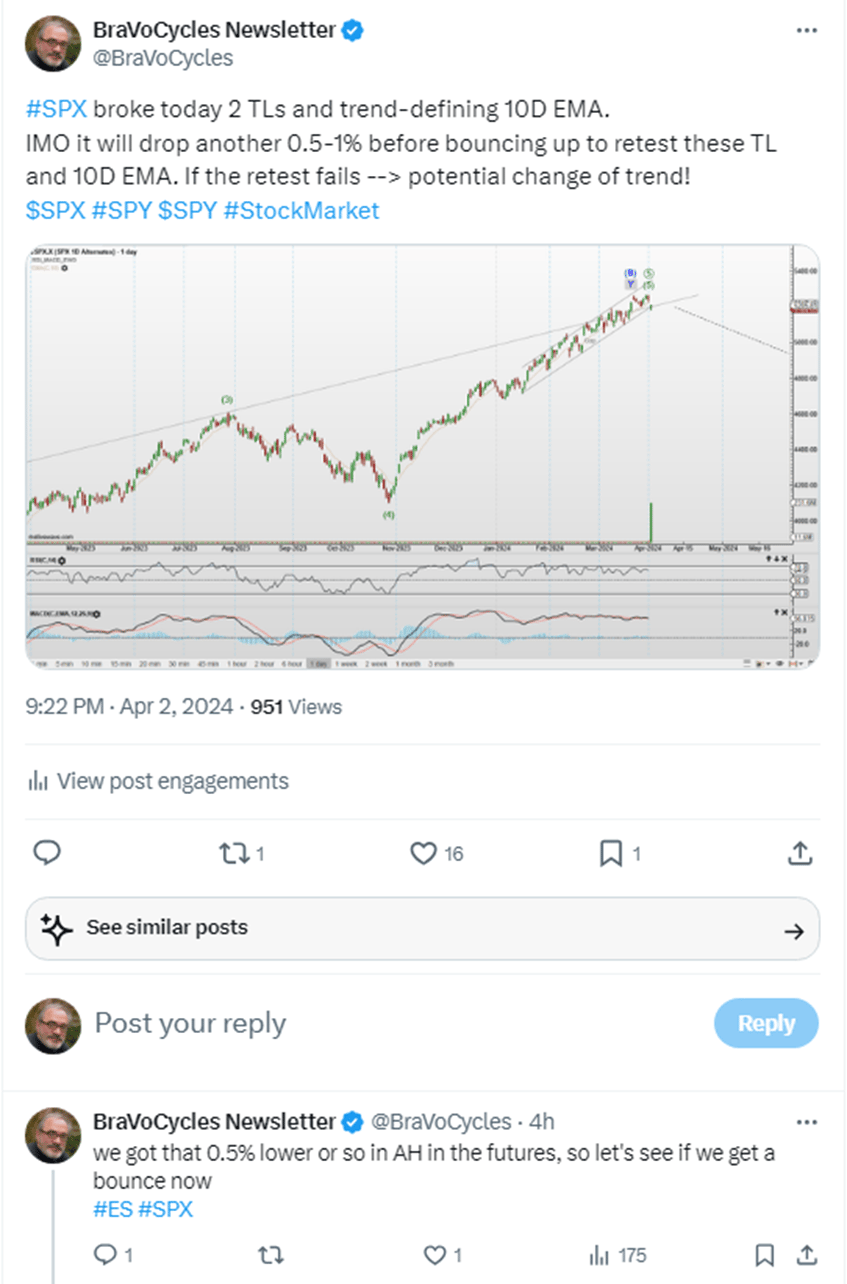Open #SPX hashtag at start of post
The height and width of the screenshot is (1284, 847).
(59, 108)
